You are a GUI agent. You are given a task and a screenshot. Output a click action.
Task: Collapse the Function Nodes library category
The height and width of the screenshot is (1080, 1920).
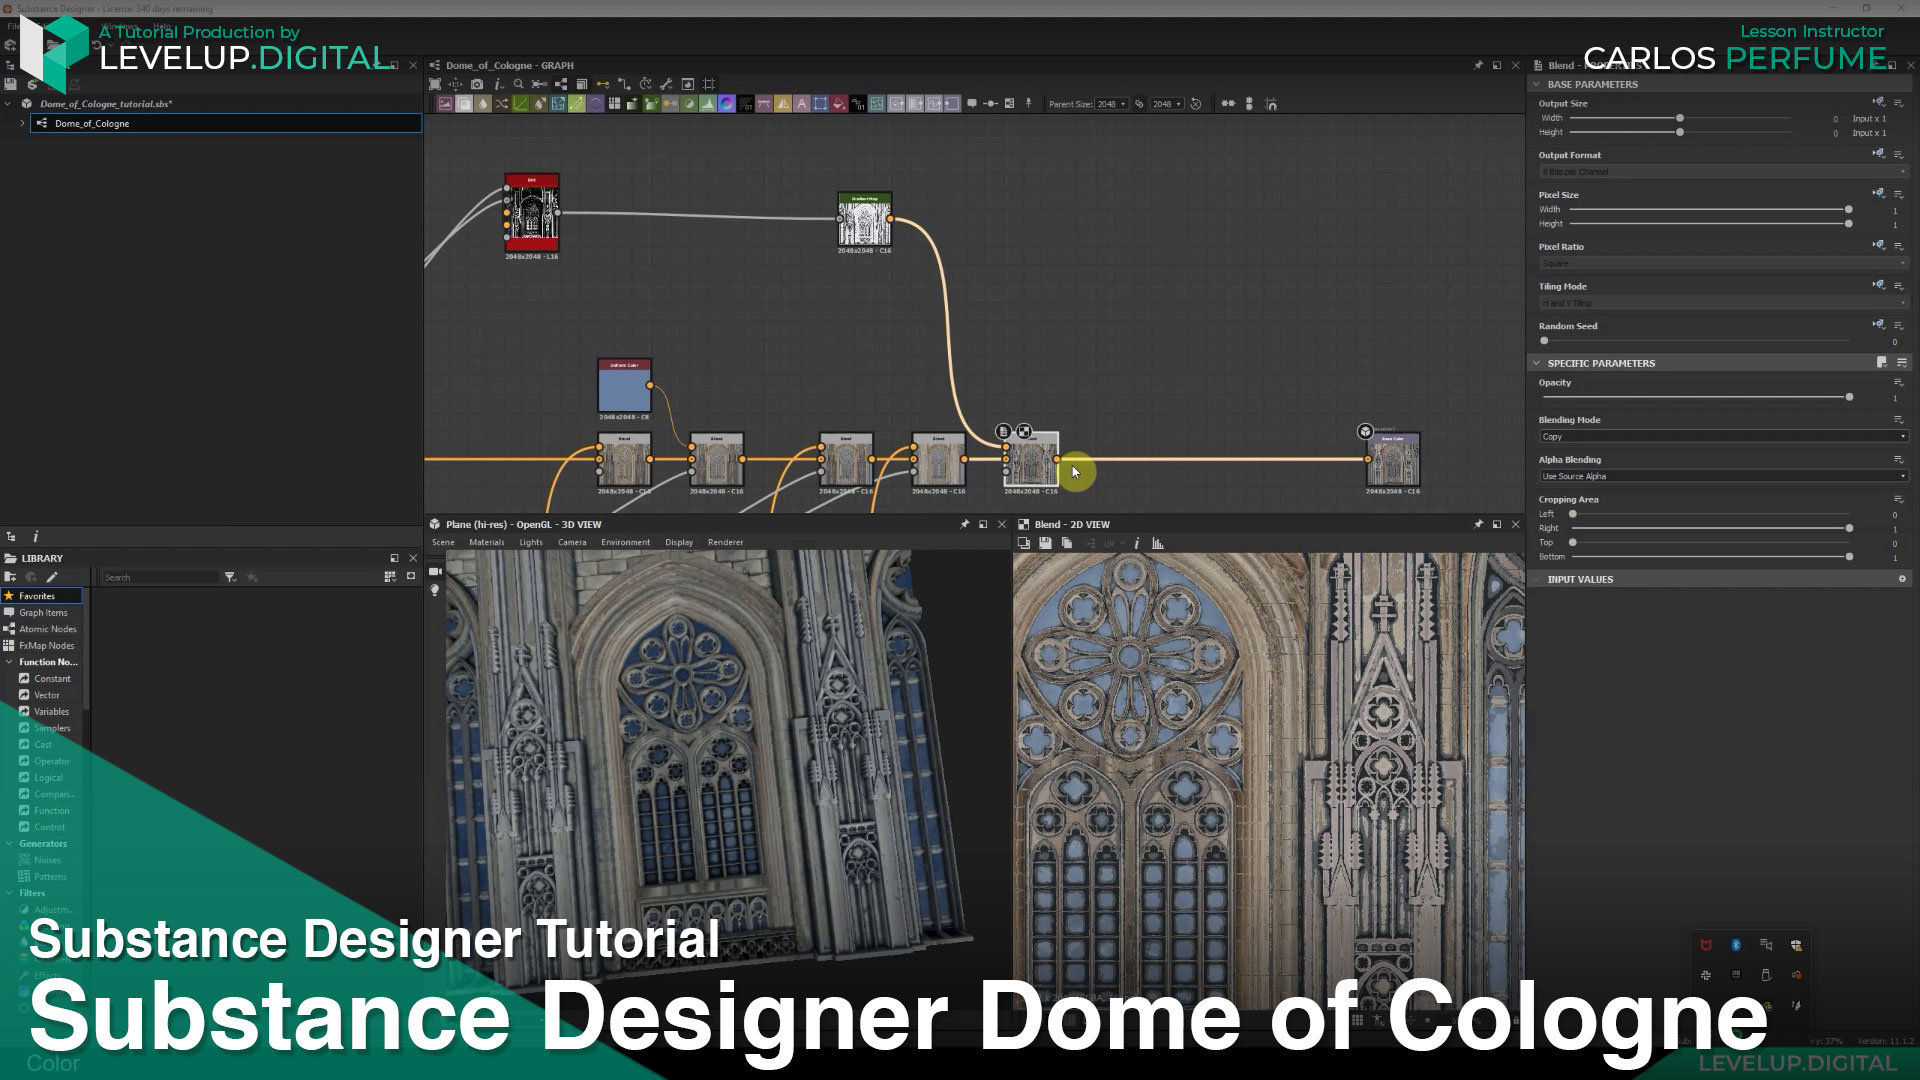click(9, 662)
